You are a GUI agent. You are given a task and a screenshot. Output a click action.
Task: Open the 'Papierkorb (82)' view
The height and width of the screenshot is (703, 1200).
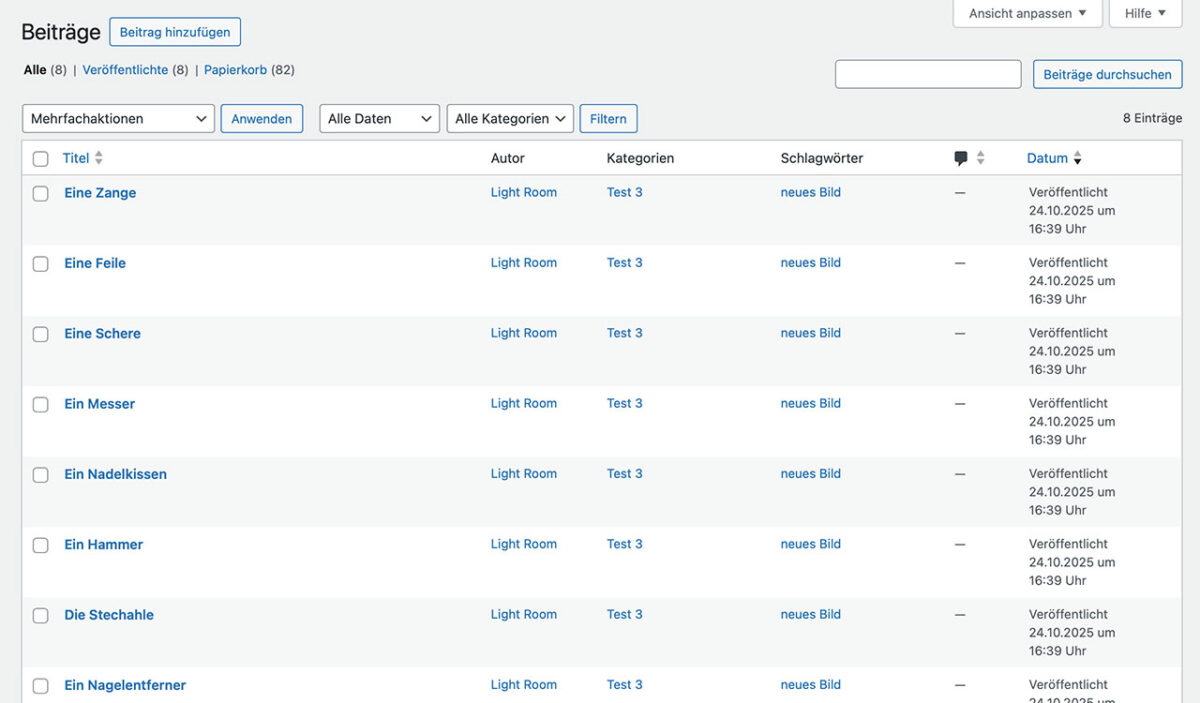[x=234, y=69]
